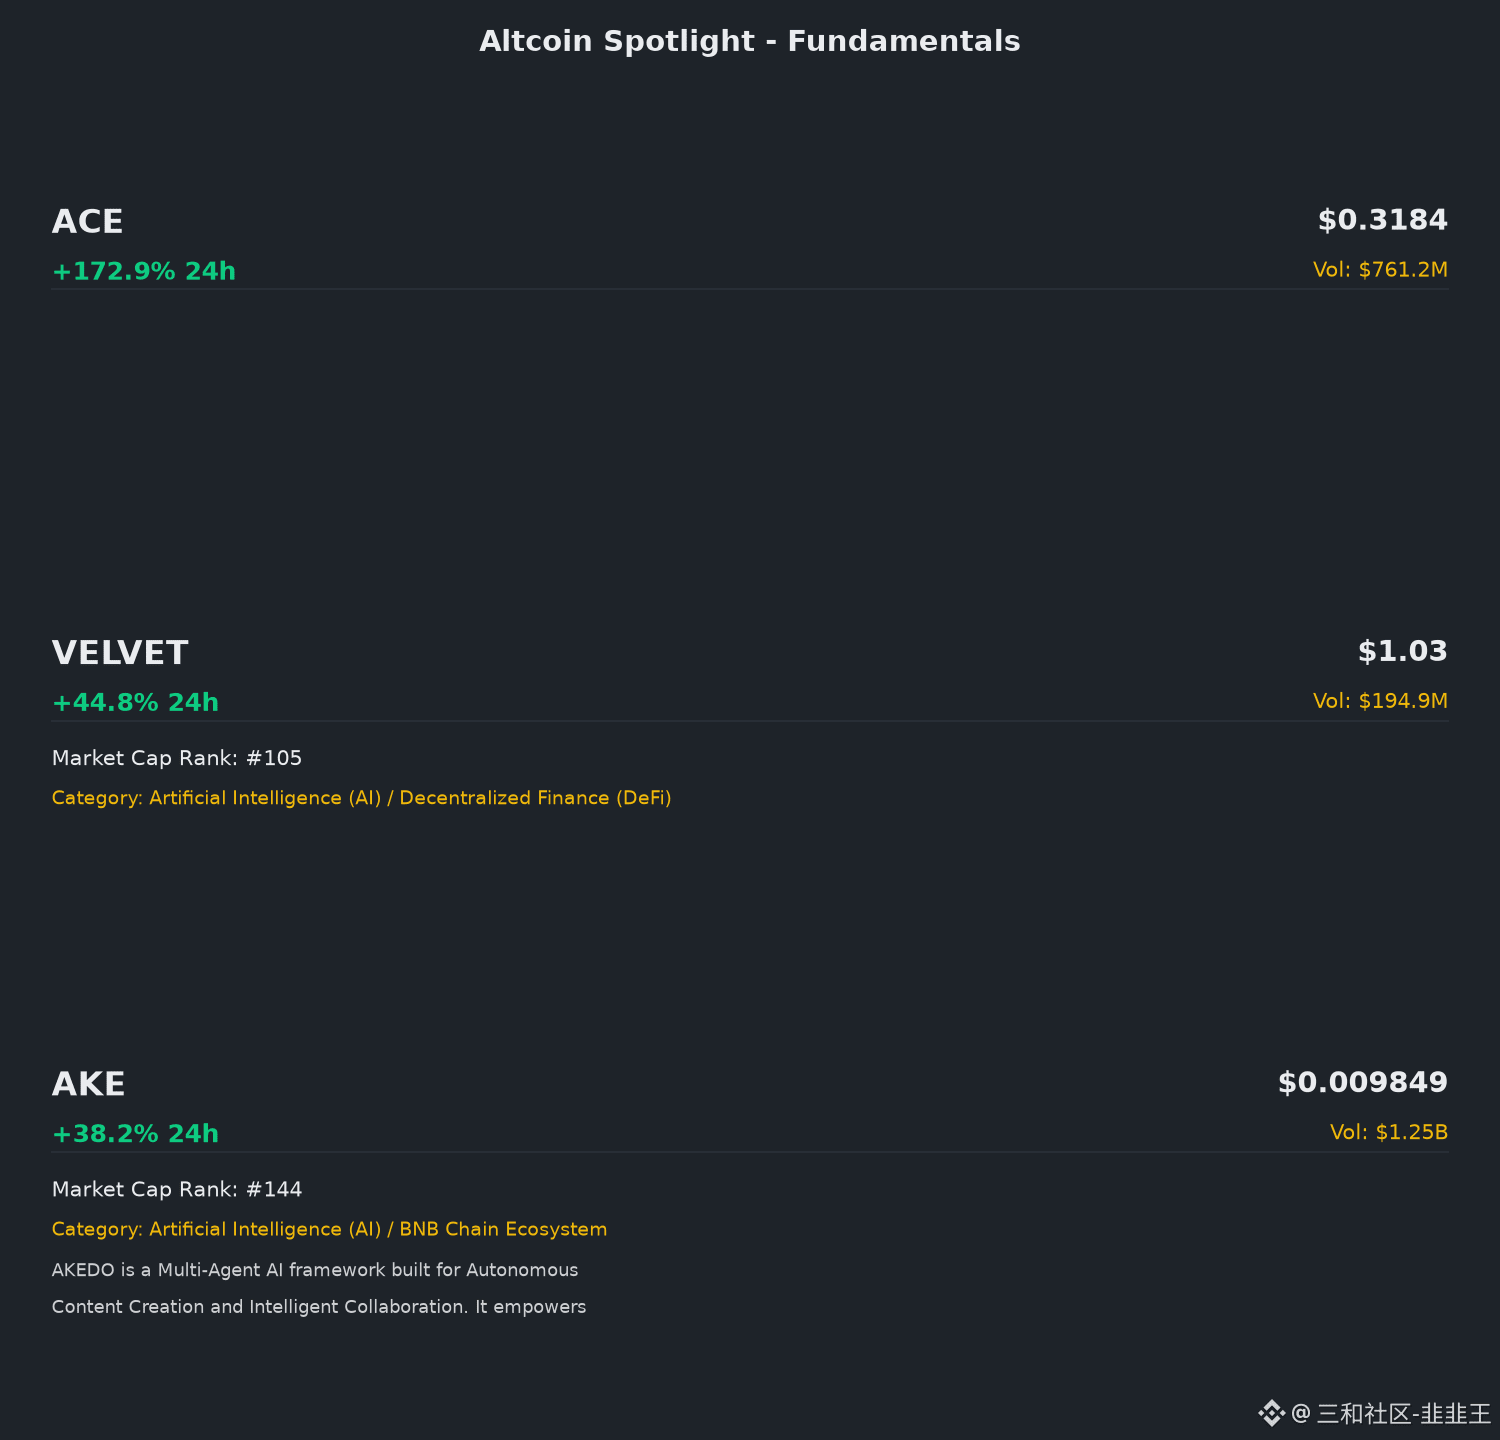
Task: Open the AKE coin heading
Action: click(x=89, y=1084)
